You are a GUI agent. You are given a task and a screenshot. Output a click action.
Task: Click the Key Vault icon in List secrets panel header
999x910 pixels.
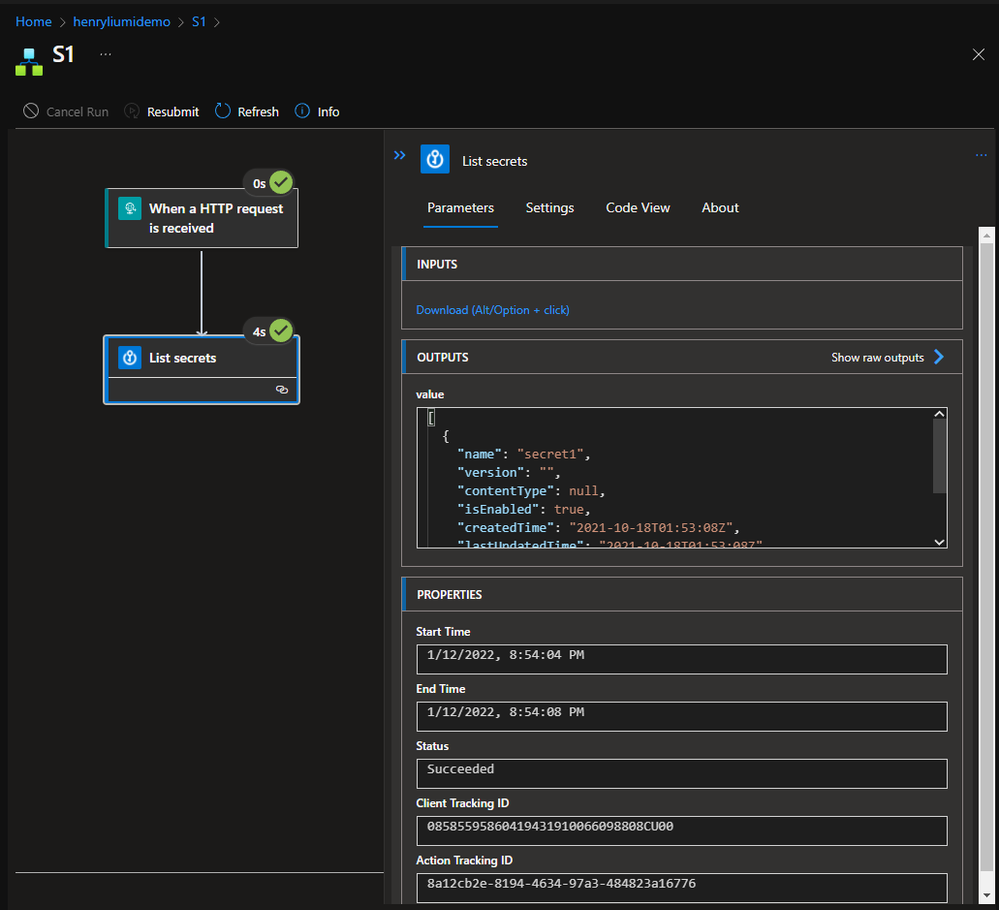pos(435,159)
